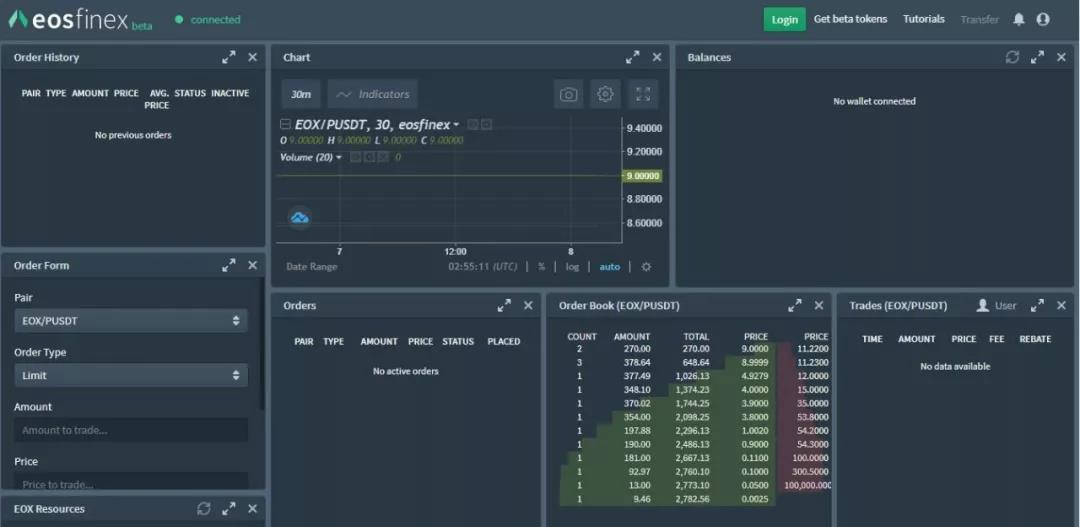Expand the Order History panel
Viewport: 1080px width, 527px height.
point(229,57)
